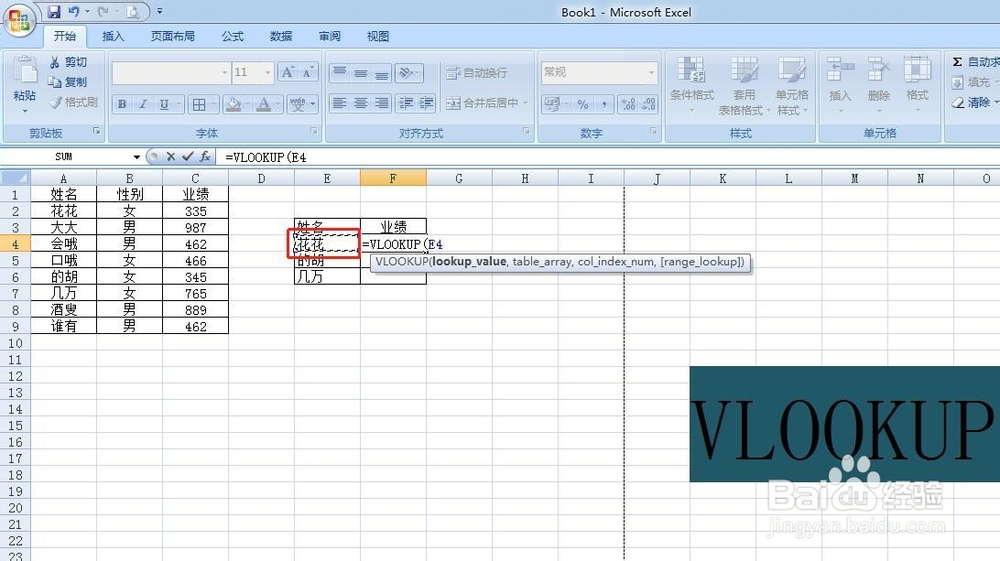This screenshot has height=561, width=1000.
Task: Undo the last action
Action: 74,11
